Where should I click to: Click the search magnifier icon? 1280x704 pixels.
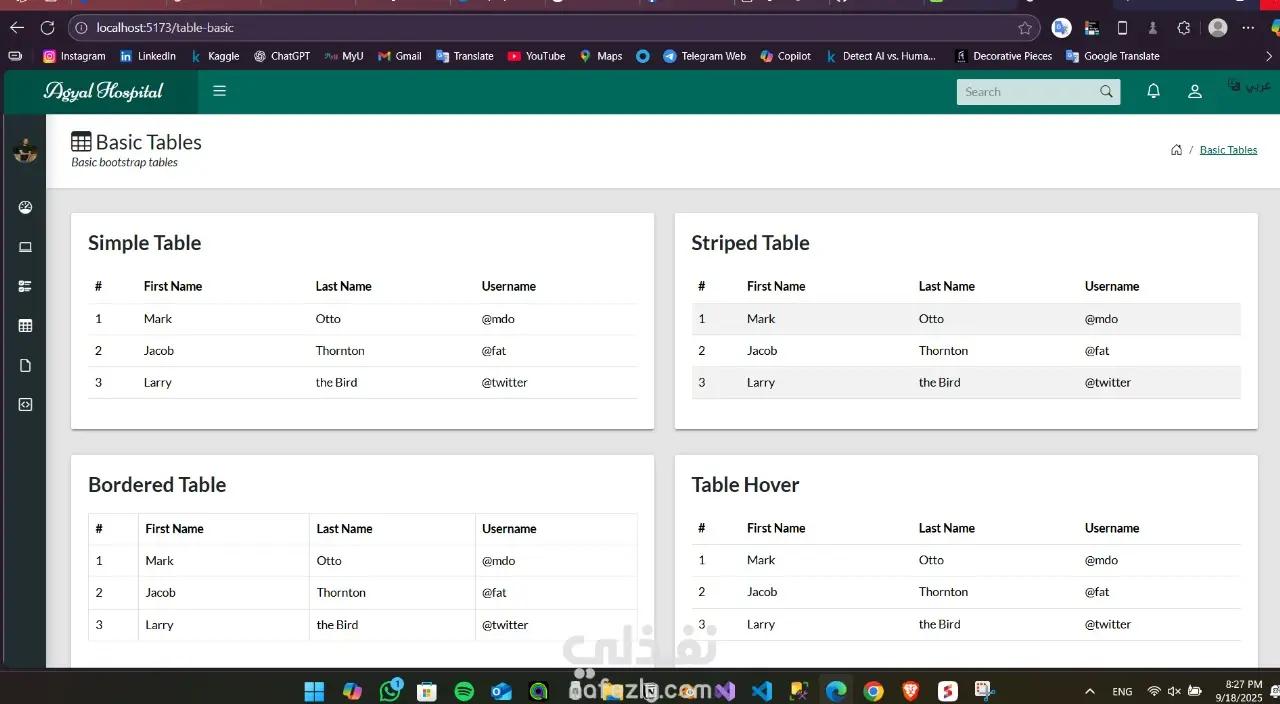point(1106,92)
